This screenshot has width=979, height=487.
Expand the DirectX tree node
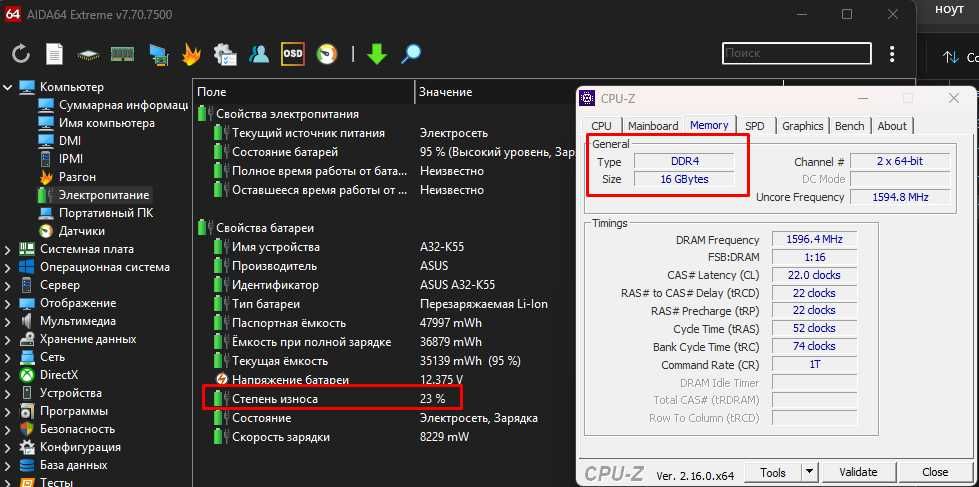pos(7,375)
